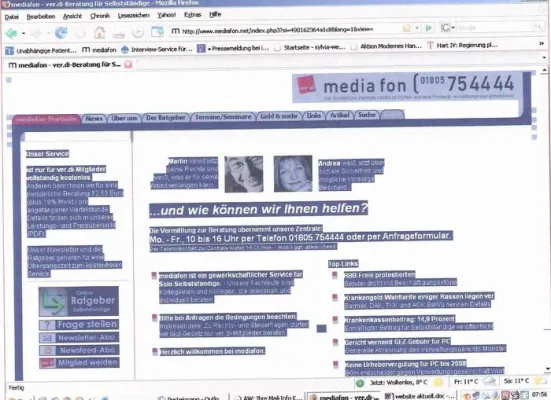Screen dimensions: 551x400
Task: Open the Über uns nav tab
Action: tap(124, 118)
